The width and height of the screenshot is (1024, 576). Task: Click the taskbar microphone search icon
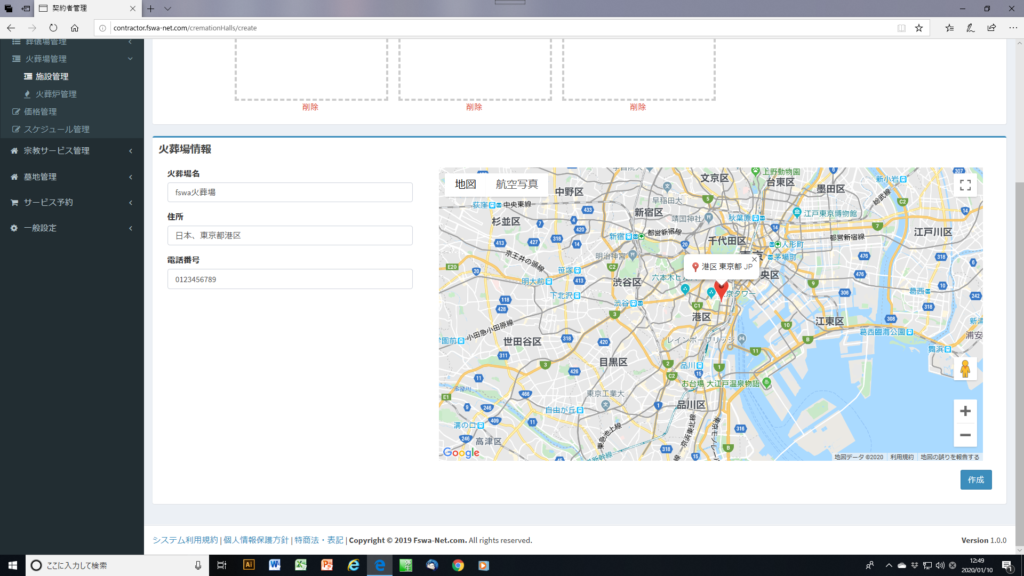198,566
